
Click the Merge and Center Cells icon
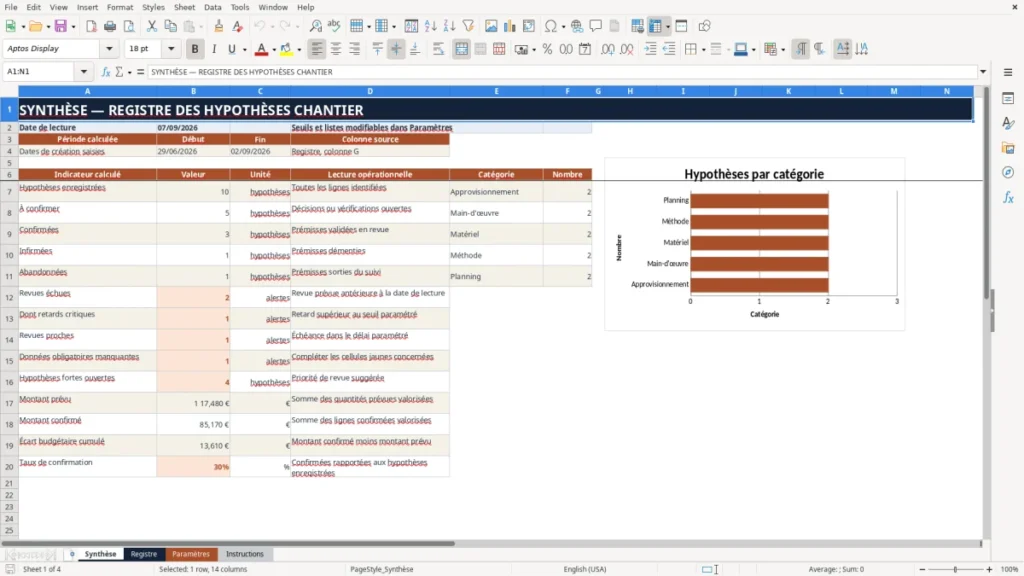(461, 49)
